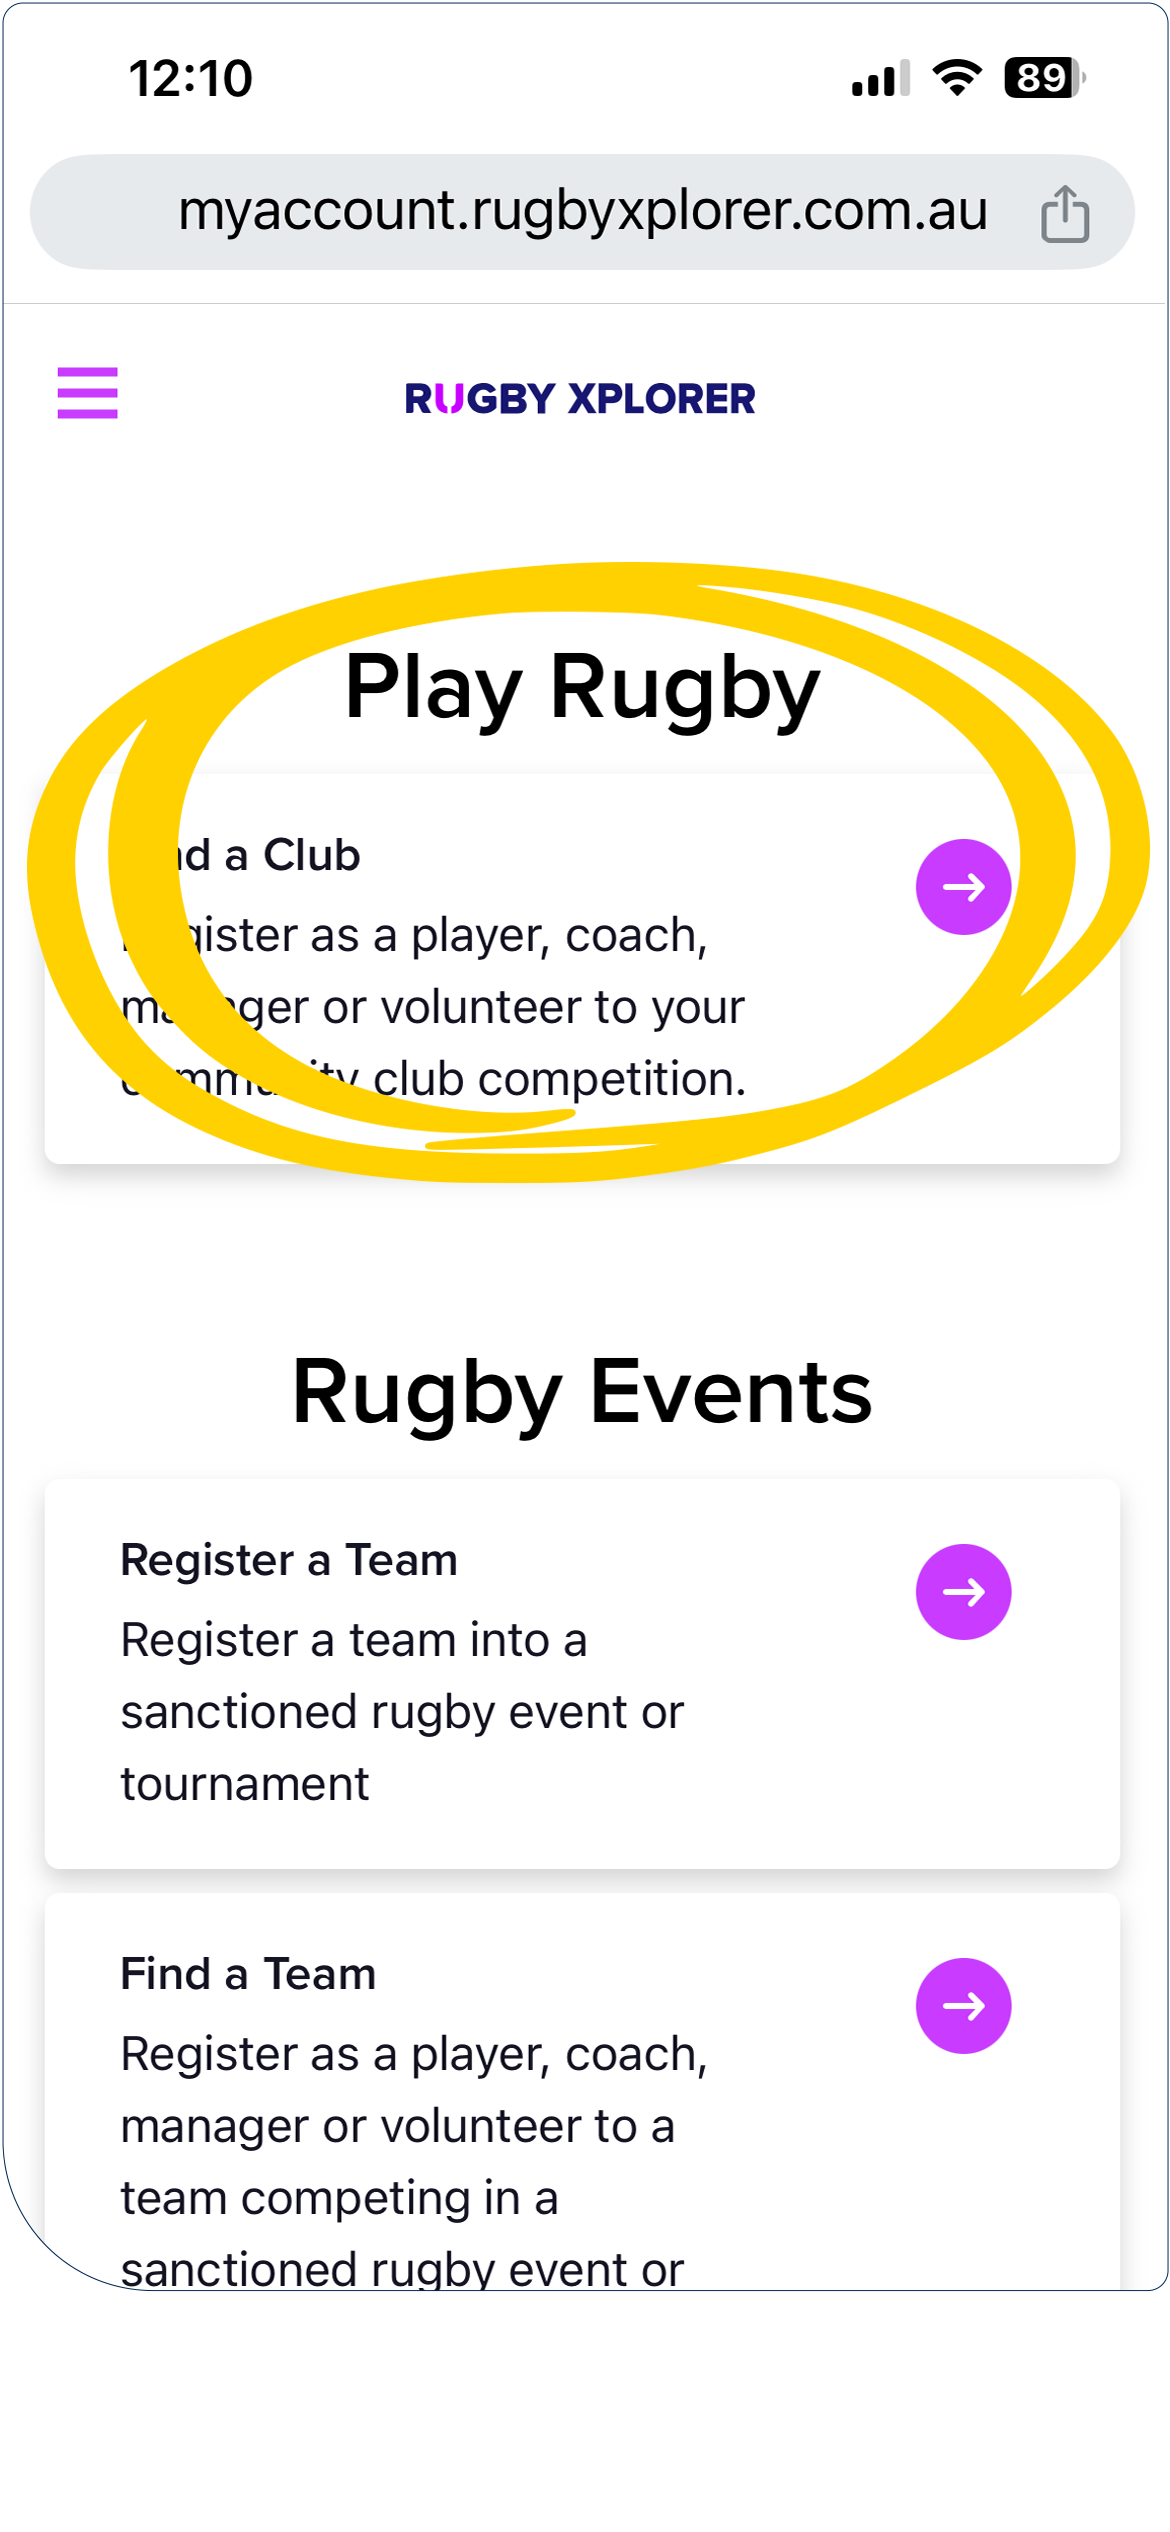Click the Register a Team arrow button
This screenshot has height=2532, width=1170.
[x=963, y=1592]
